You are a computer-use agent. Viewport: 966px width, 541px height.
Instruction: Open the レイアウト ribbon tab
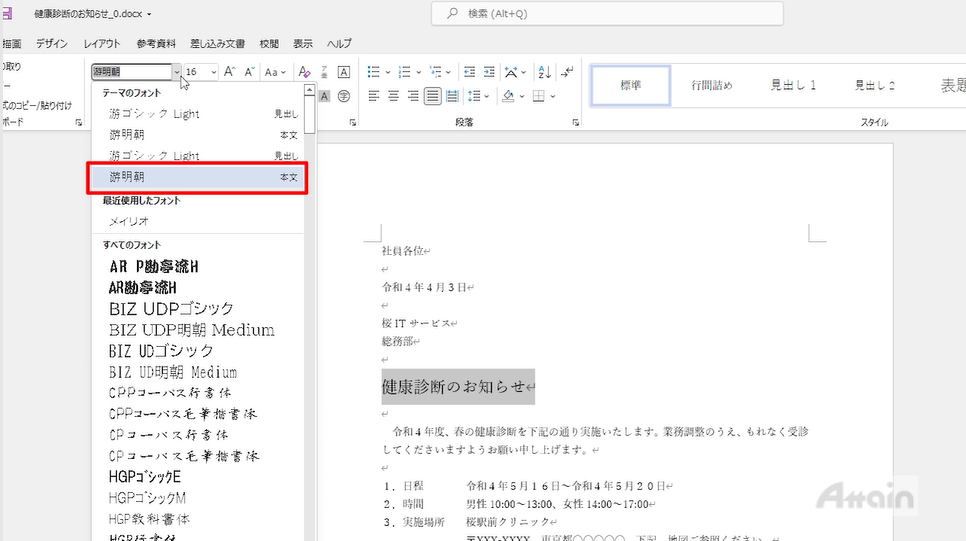[x=102, y=44]
